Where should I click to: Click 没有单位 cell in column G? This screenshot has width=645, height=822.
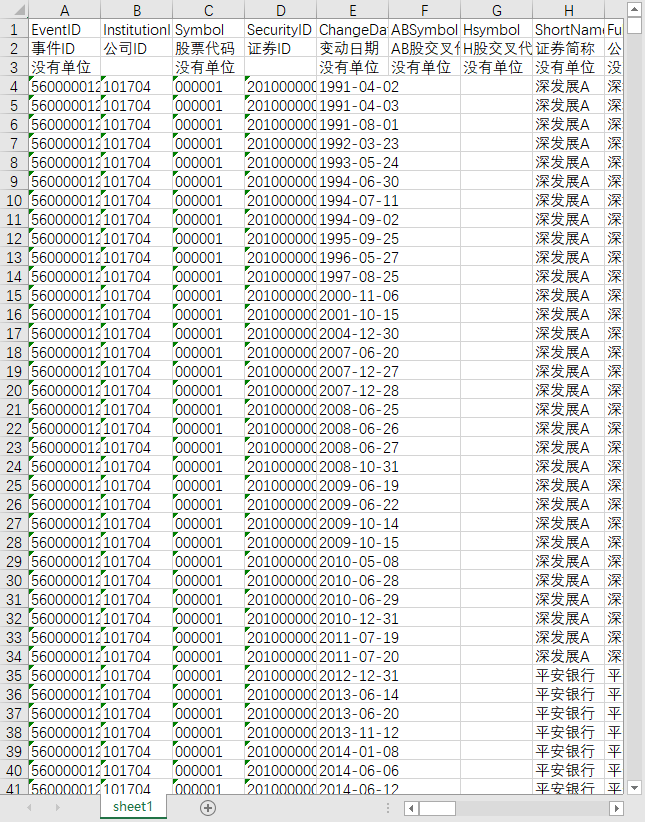tap(496, 67)
